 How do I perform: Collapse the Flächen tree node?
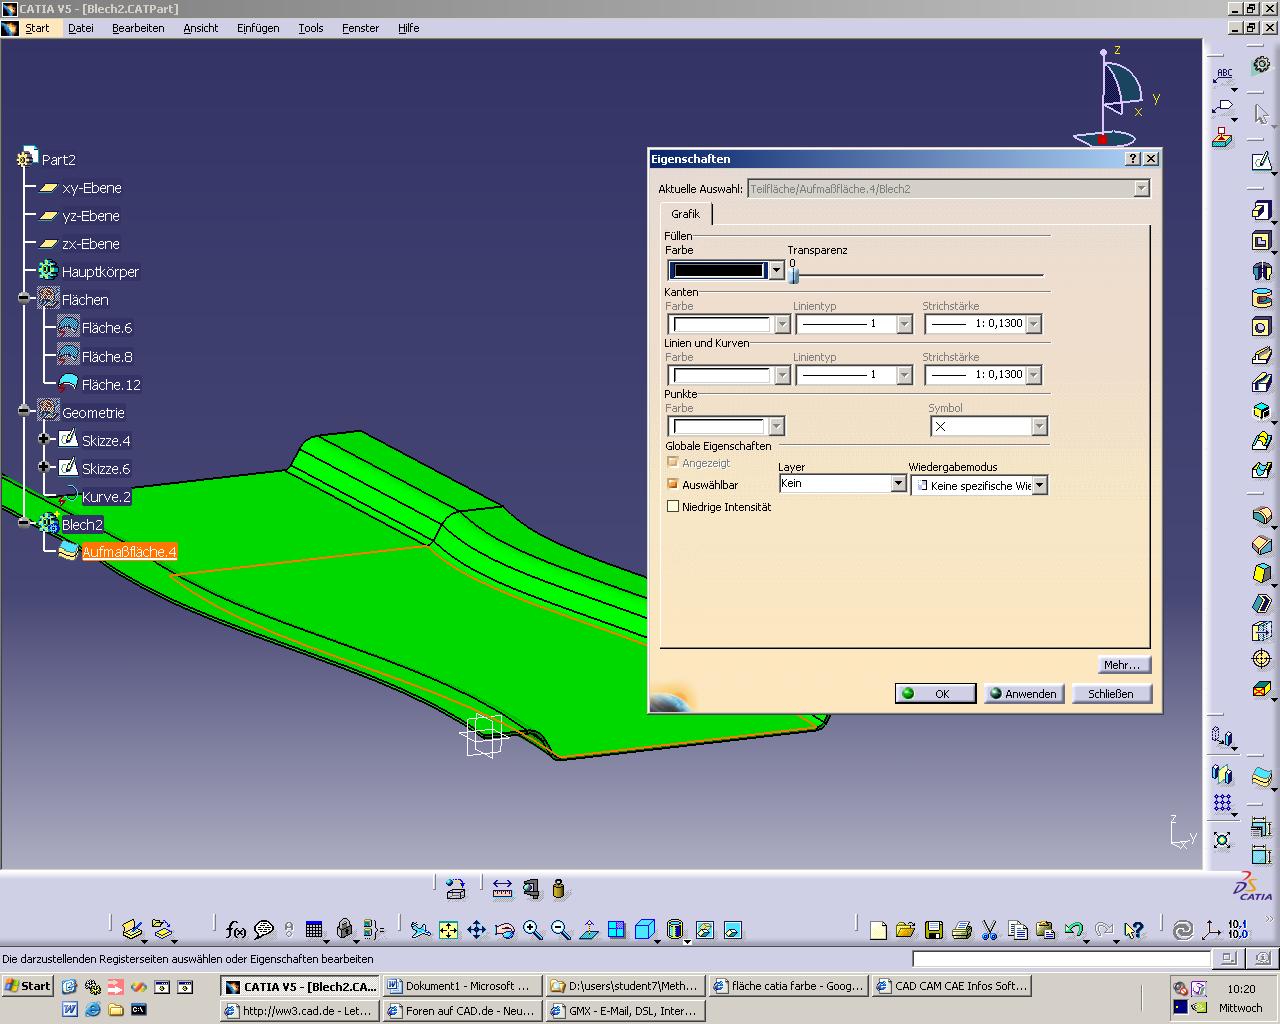[24, 298]
